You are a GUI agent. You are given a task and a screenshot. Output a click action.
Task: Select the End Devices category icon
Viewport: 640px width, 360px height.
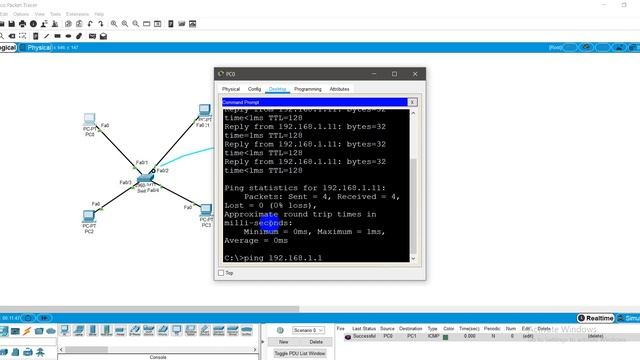(x=4, y=331)
